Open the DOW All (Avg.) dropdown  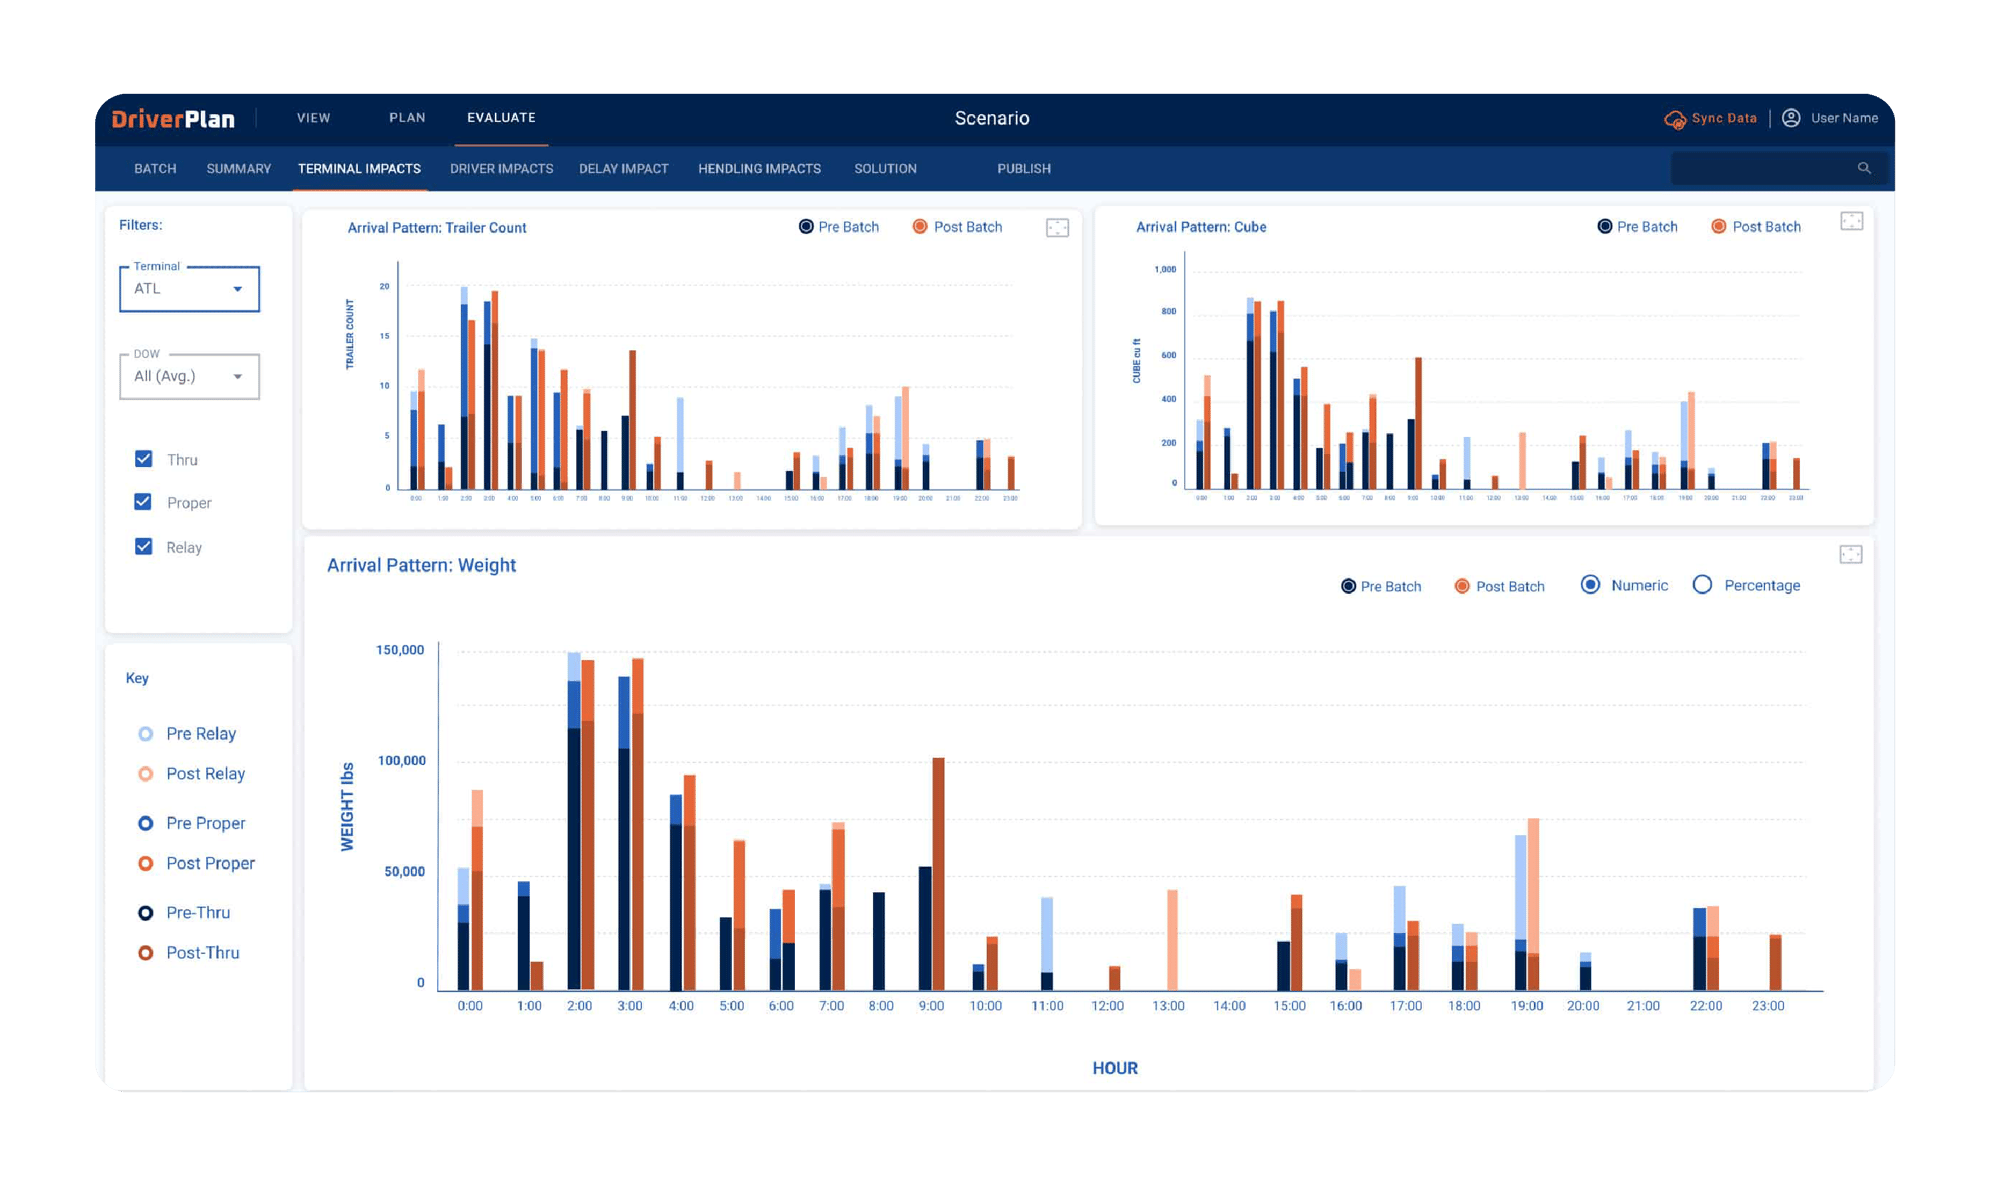189,377
